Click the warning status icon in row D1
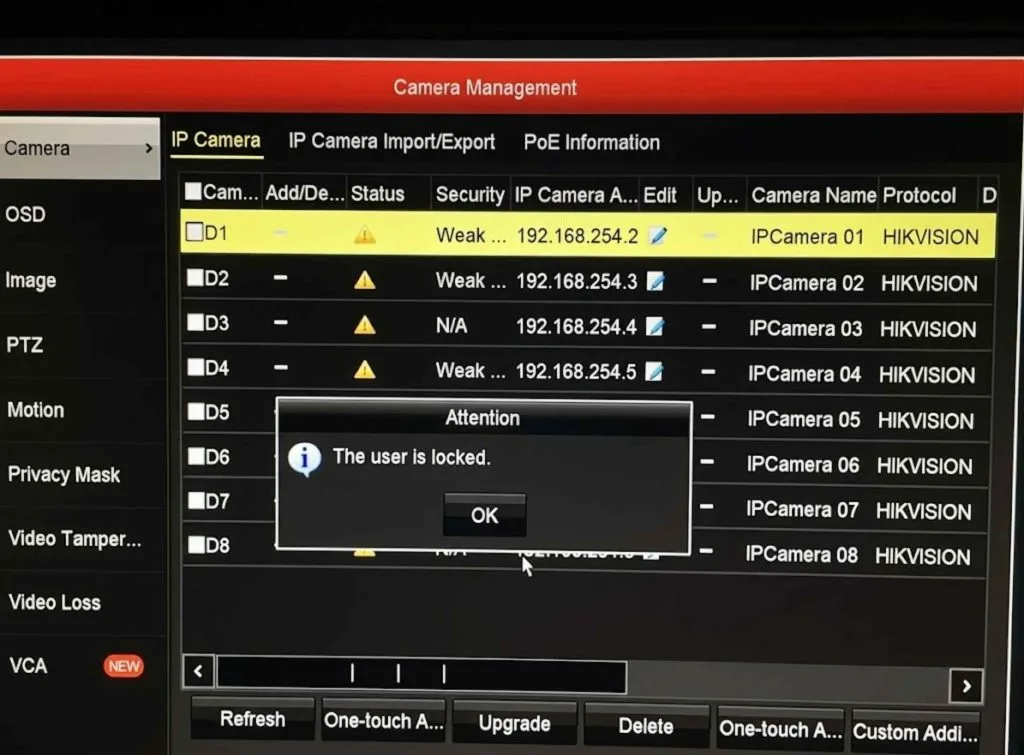This screenshot has height=755, width=1024. pyautogui.click(x=364, y=234)
